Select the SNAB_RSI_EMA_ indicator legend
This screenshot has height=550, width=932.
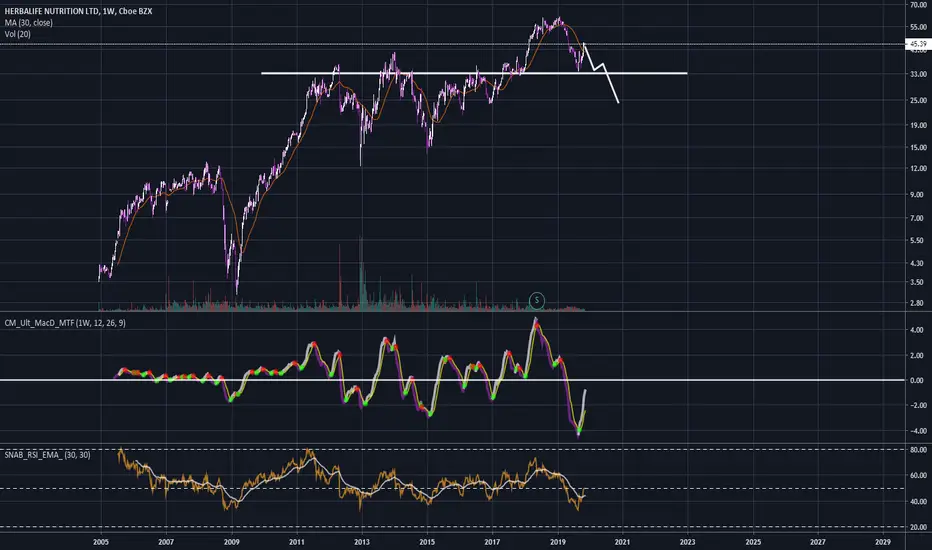(48, 455)
